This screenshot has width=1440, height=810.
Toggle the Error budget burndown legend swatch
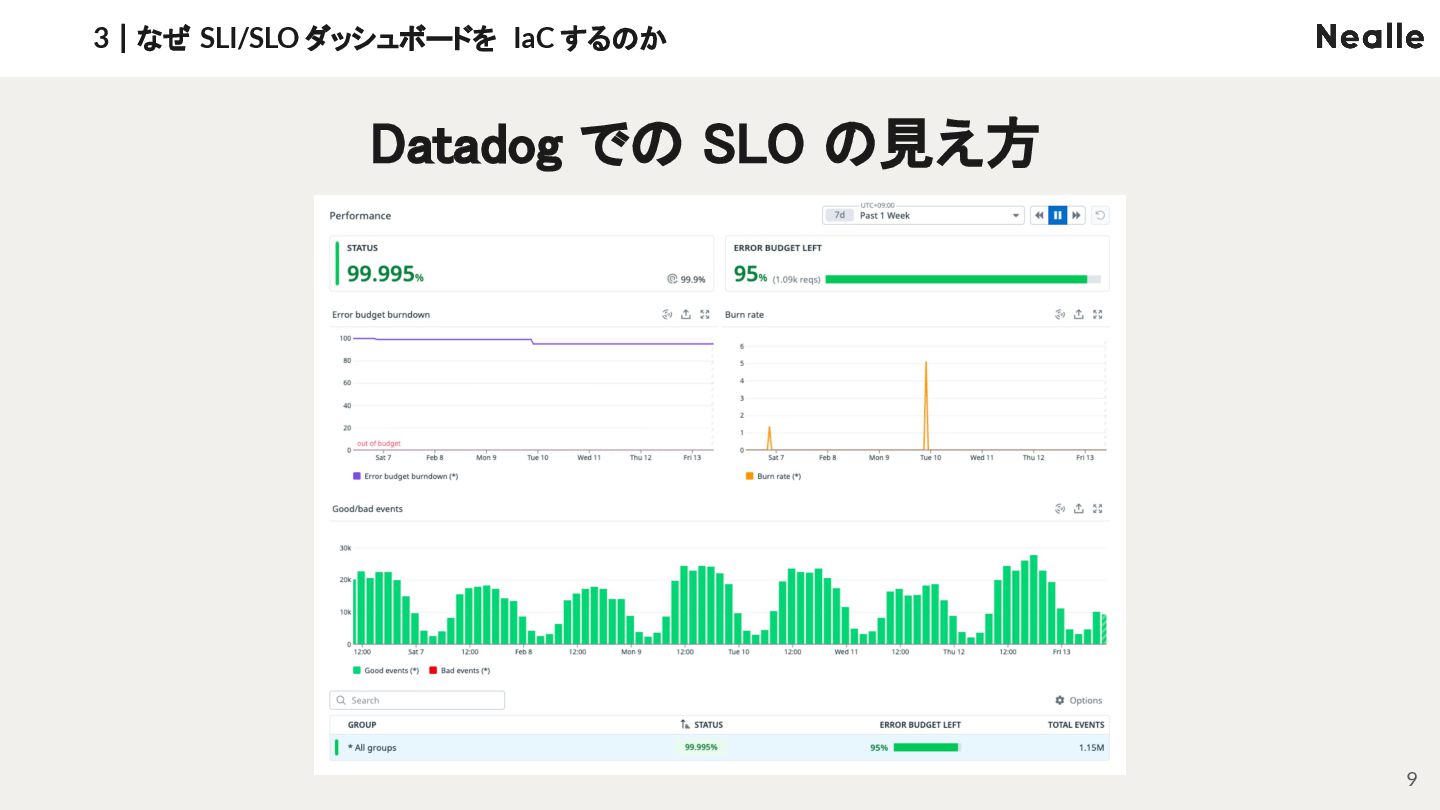coord(357,476)
